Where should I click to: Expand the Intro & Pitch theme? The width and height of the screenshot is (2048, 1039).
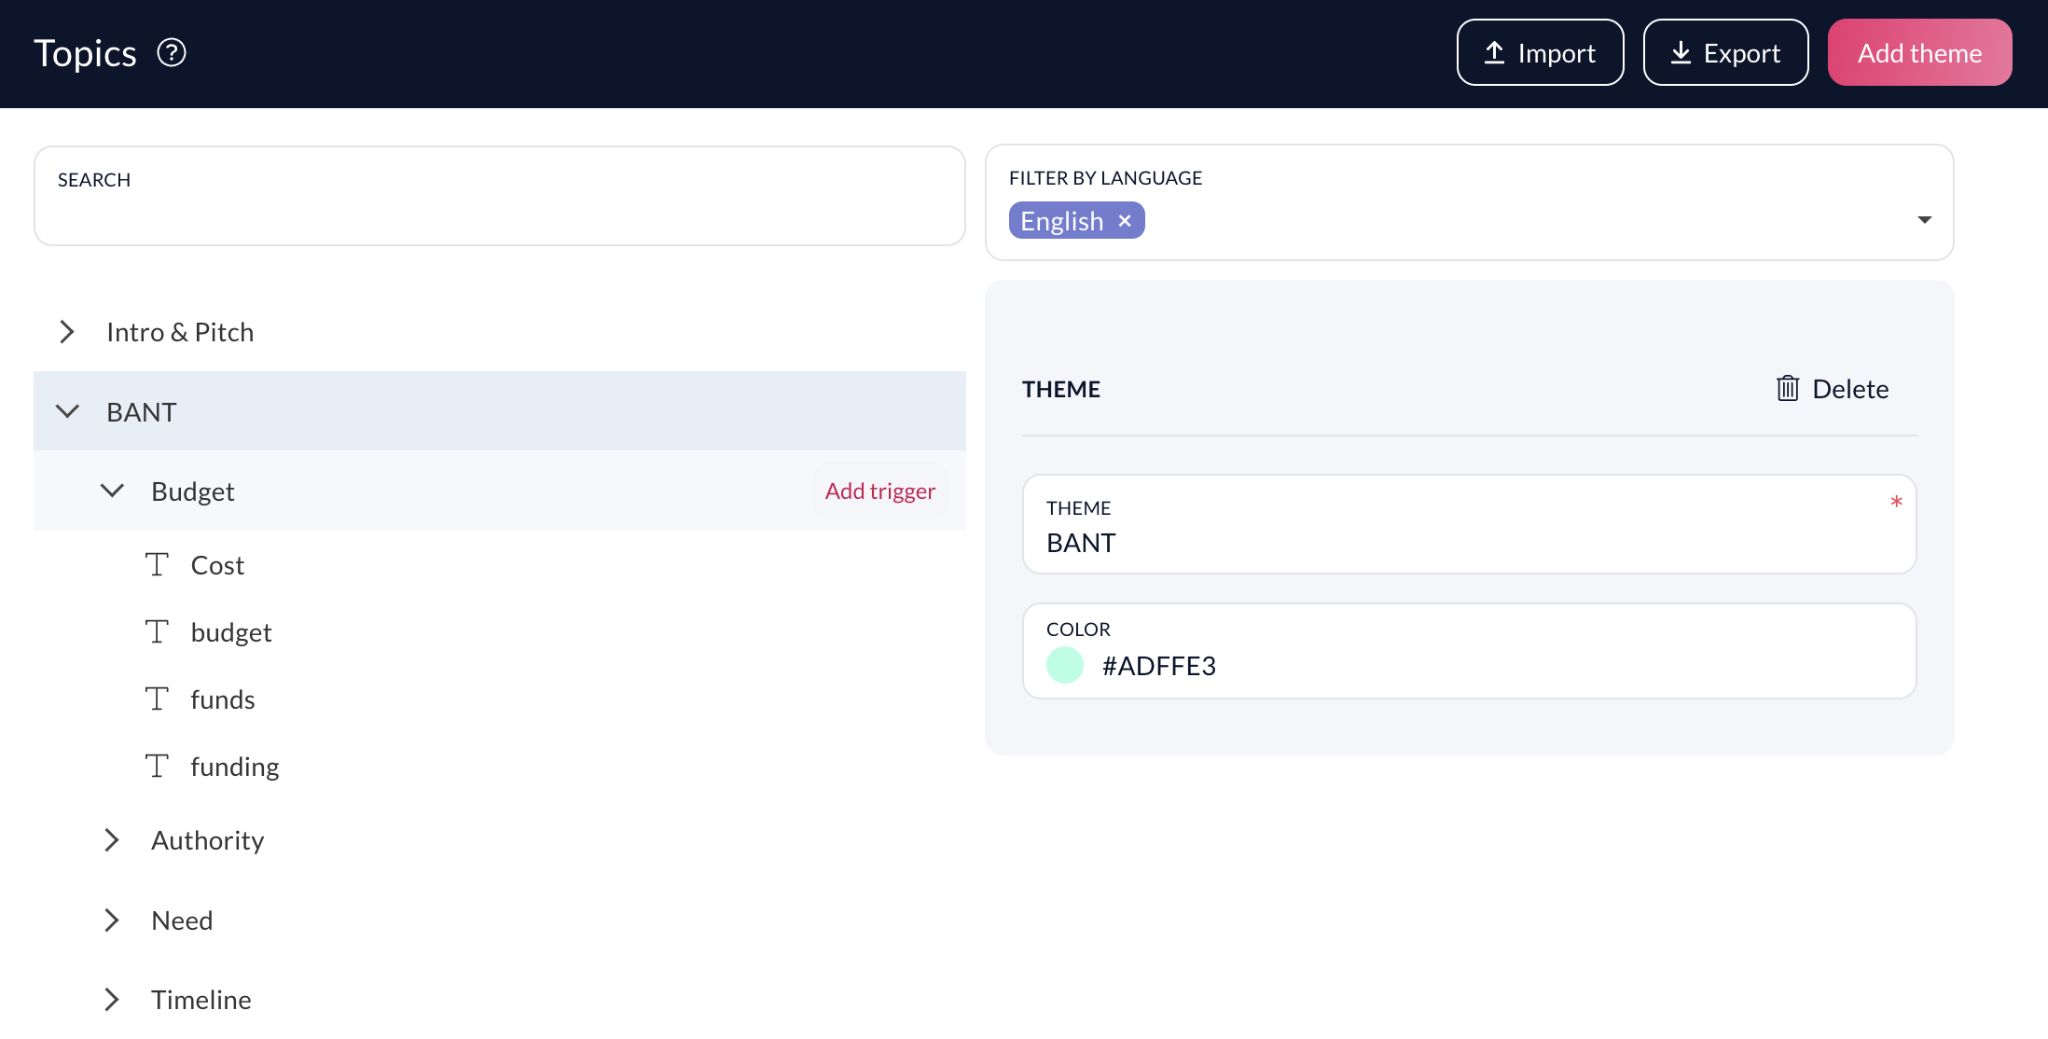coord(67,332)
